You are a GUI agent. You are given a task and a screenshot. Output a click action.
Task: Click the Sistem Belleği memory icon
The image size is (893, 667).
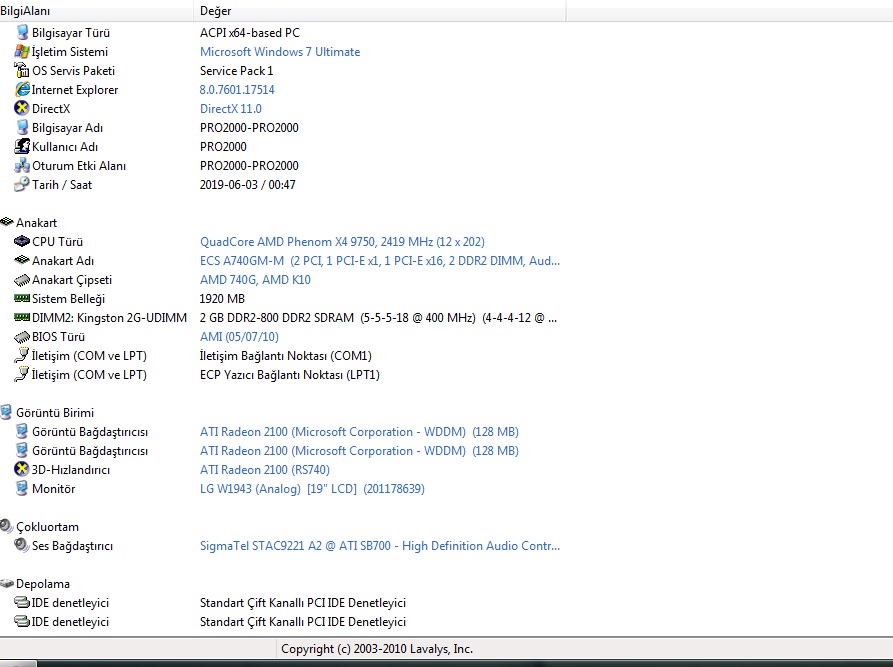pyautogui.click(x=22, y=299)
